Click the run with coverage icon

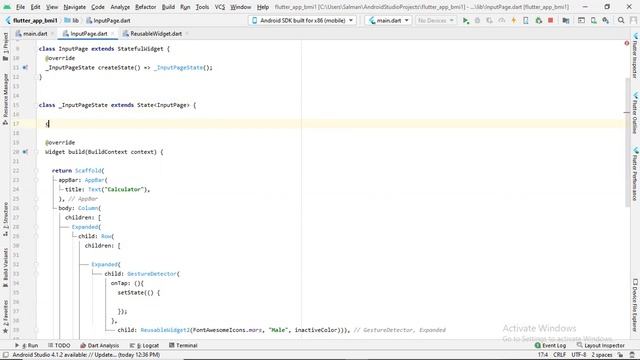click(489, 20)
